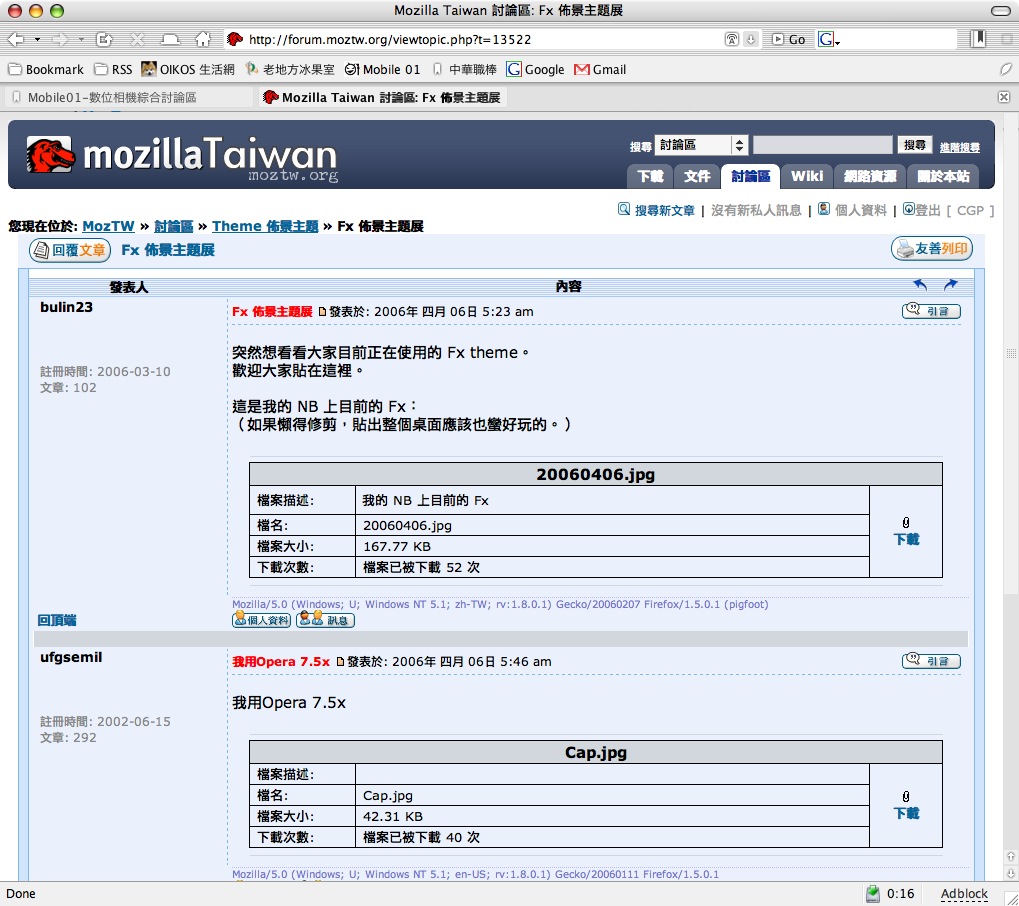Click the site search text field
The height and width of the screenshot is (906, 1019).
[x=821, y=146]
